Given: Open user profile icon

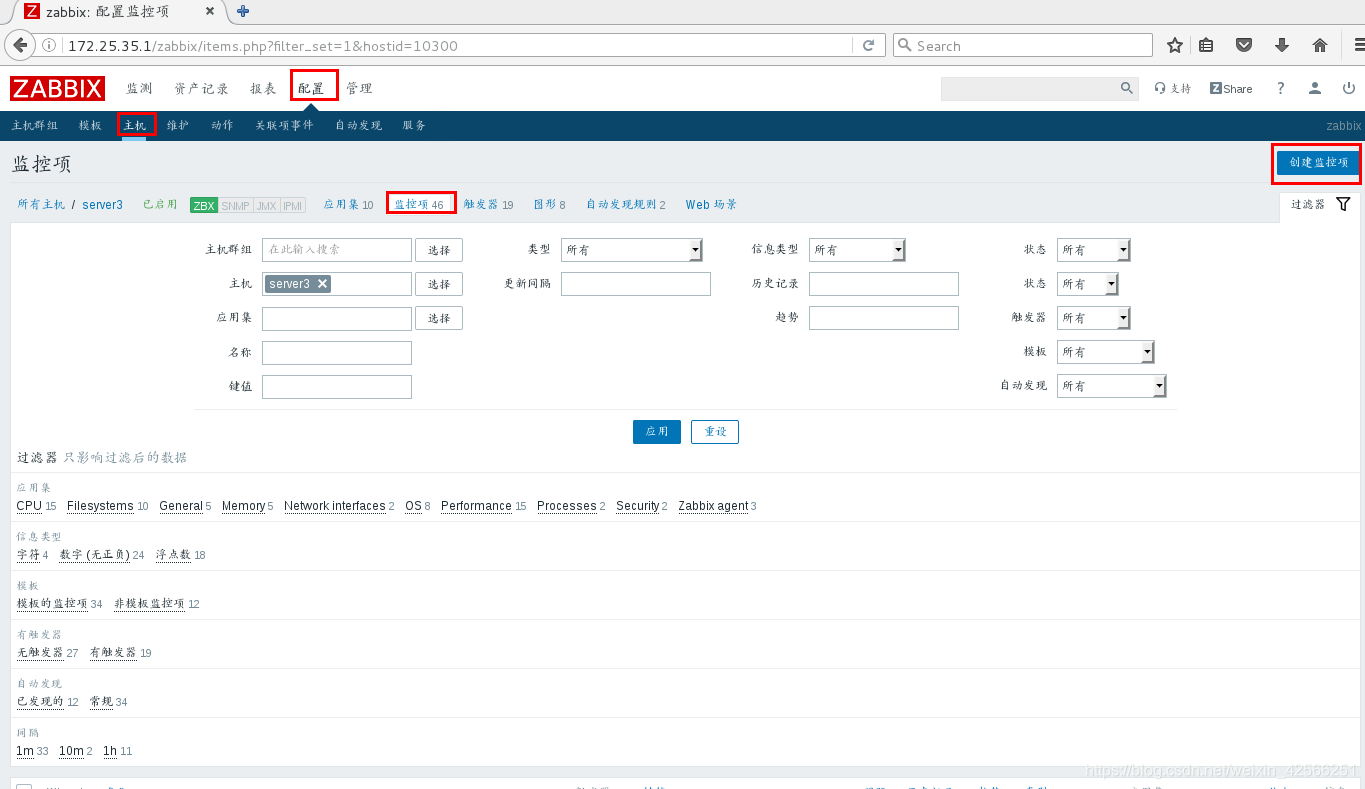Looking at the screenshot, I should tap(1316, 88).
